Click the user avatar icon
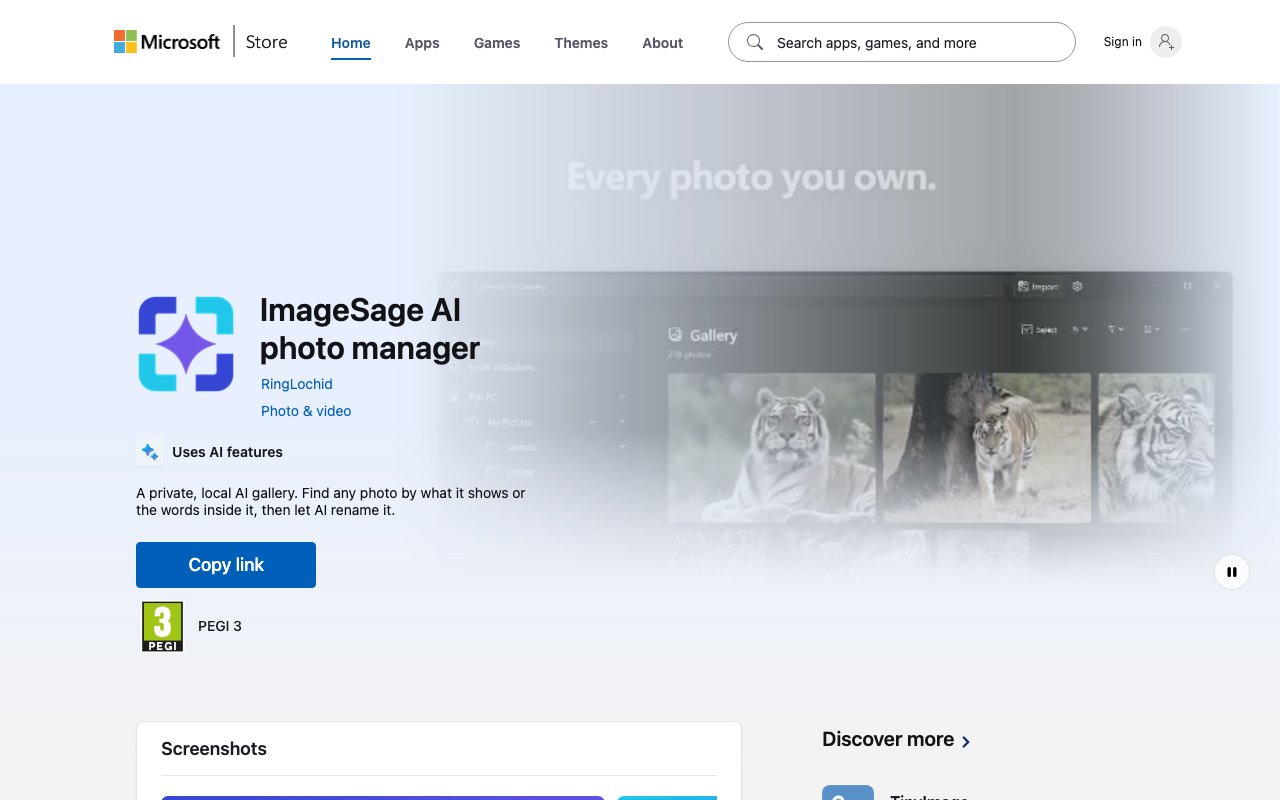 click(1166, 42)
